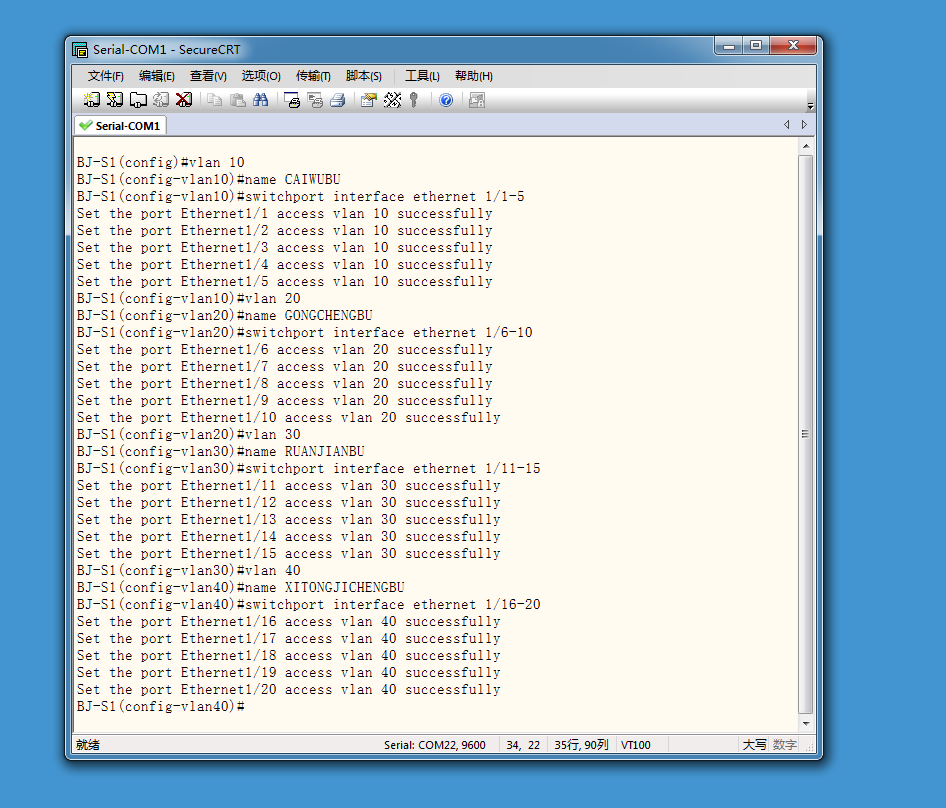Click the SecureFX lock icon in toolbar

point(477,100)
